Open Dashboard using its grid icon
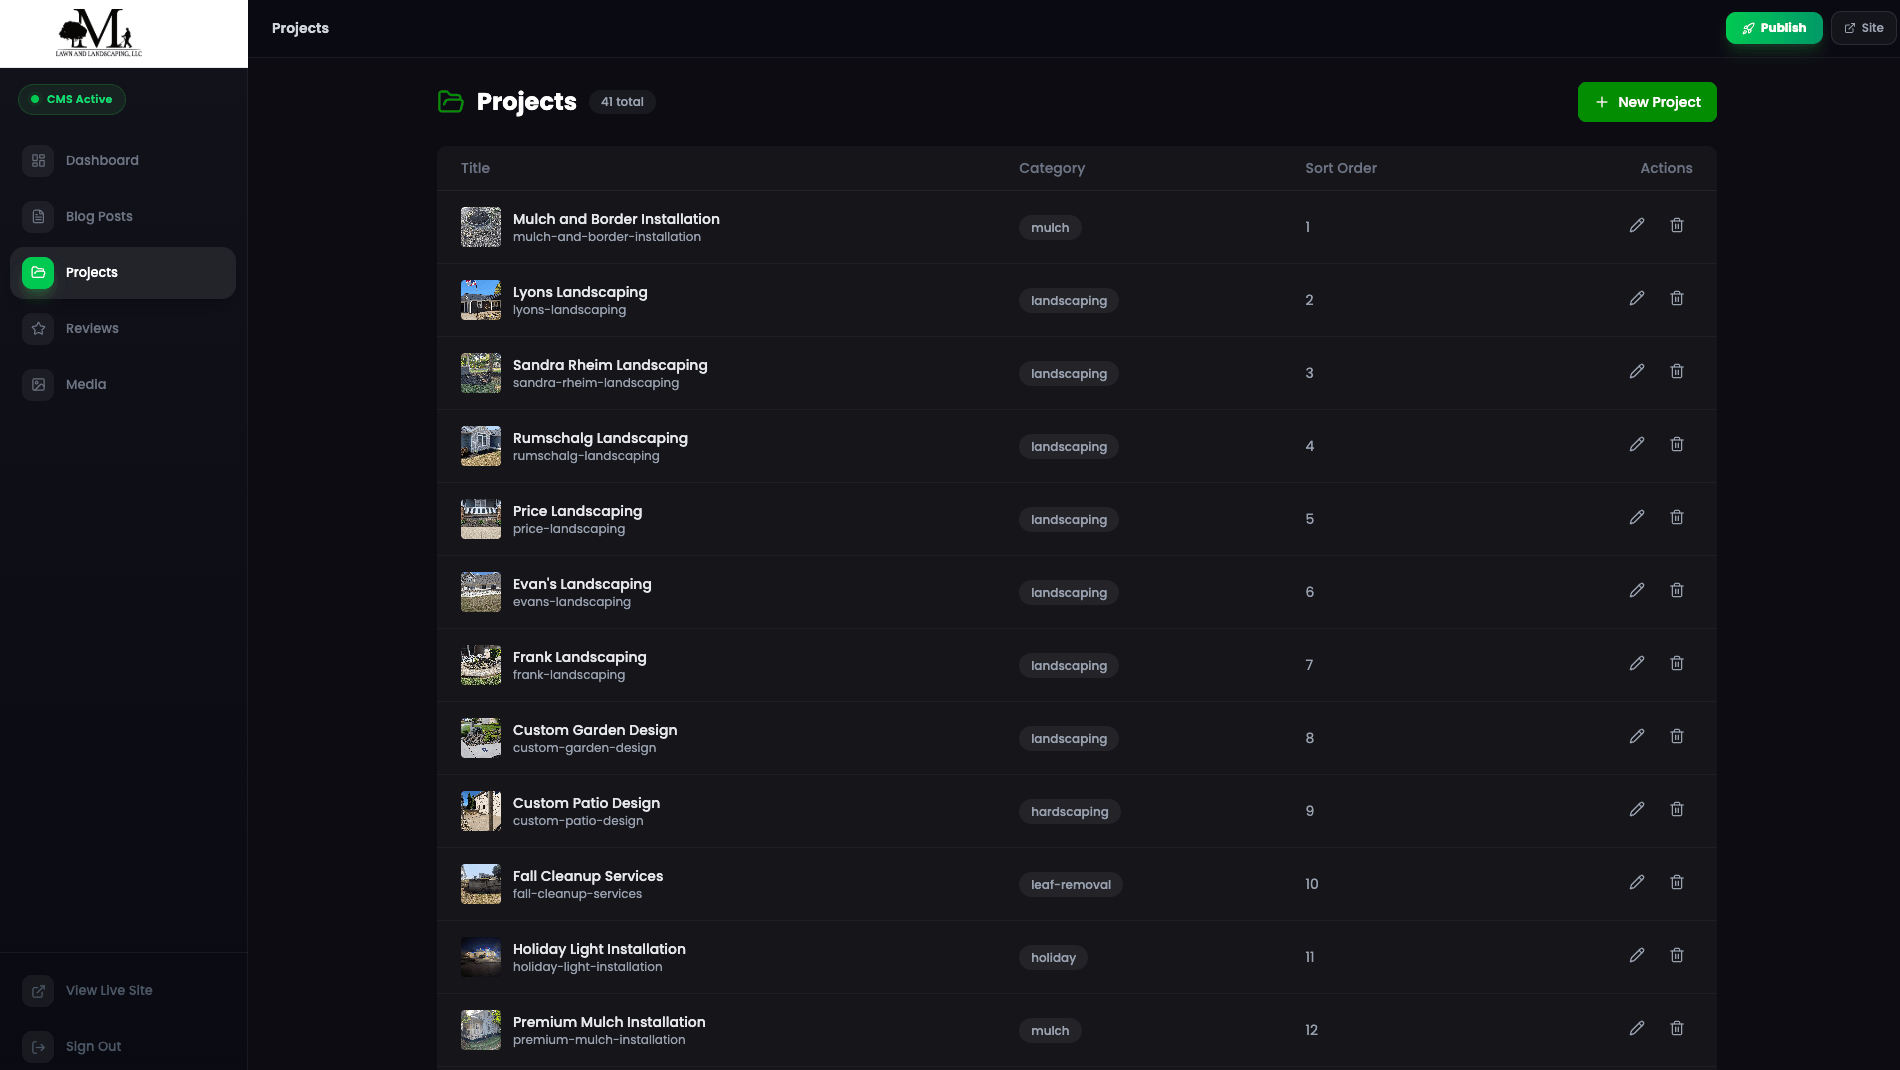 click(37, 160)
